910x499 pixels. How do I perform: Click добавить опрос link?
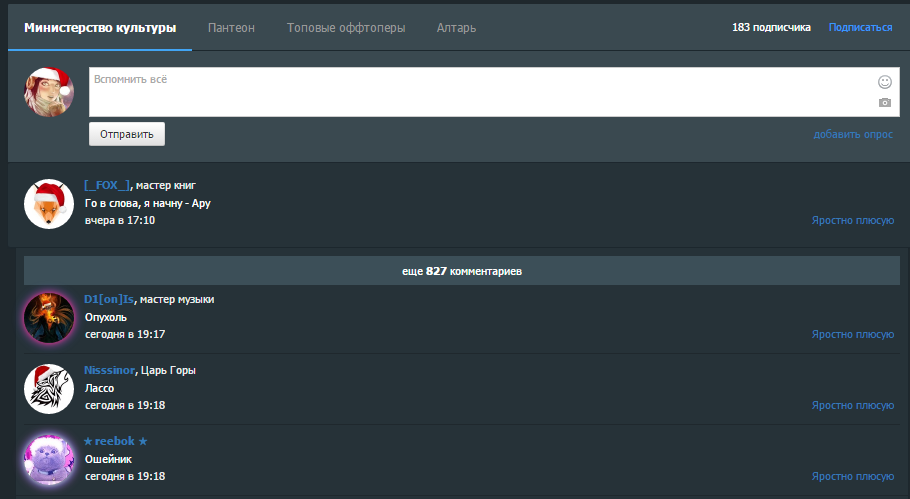[x=853, y=134]
